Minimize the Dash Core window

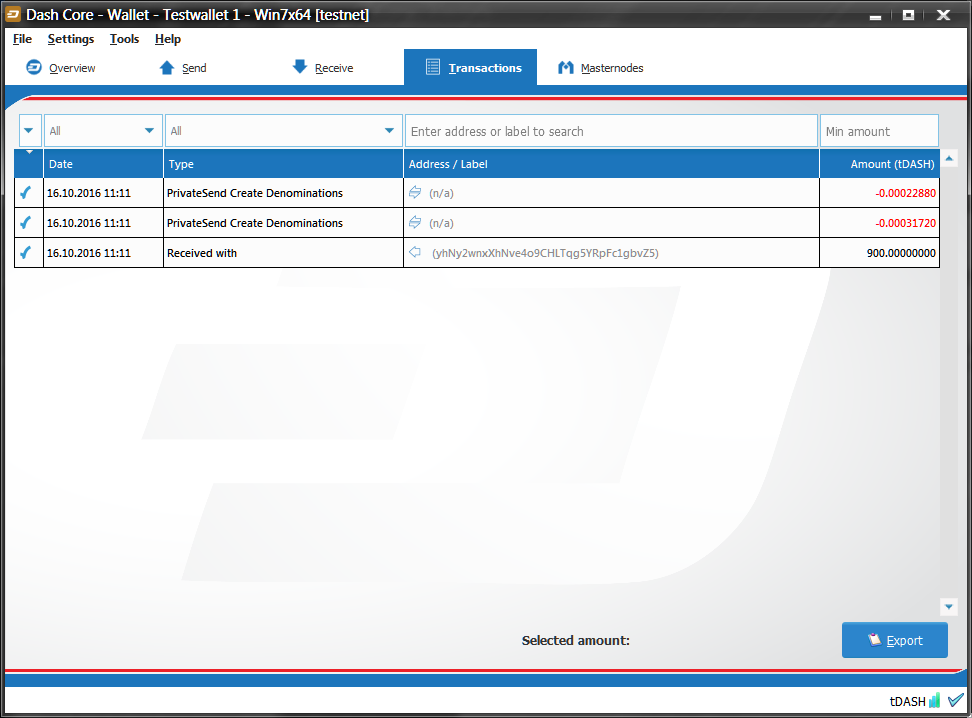875,16
